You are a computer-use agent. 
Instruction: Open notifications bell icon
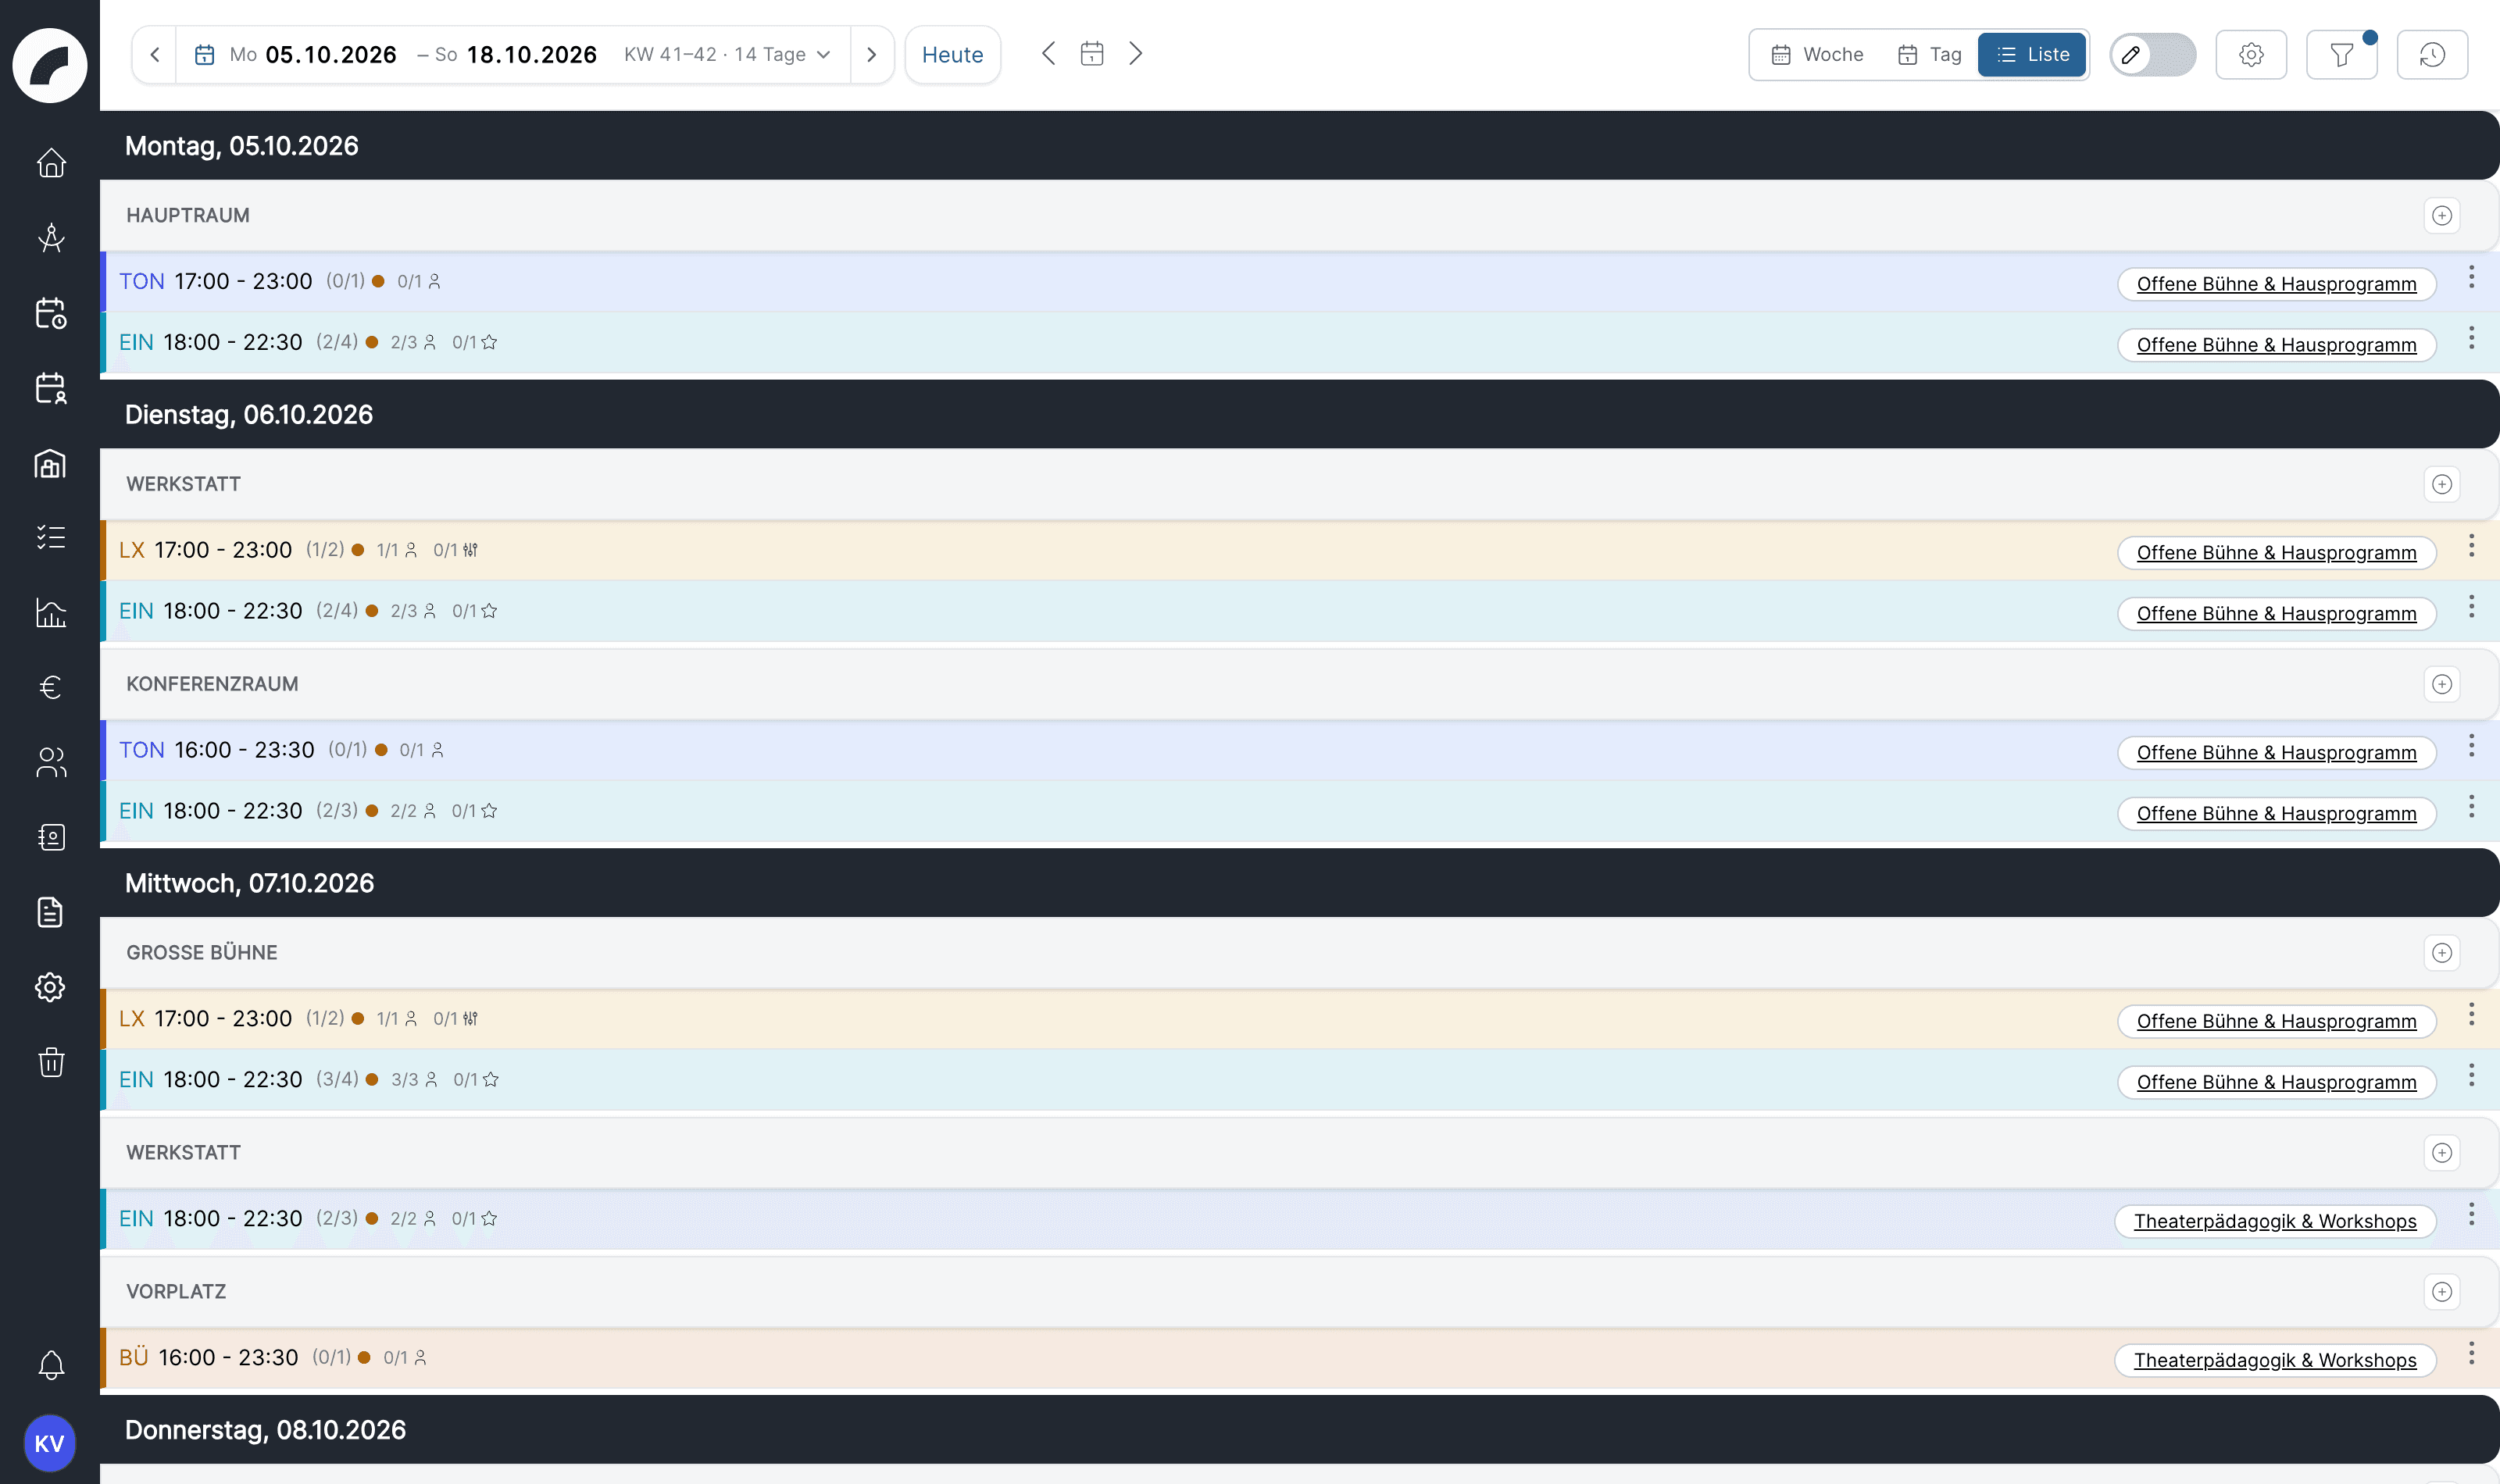click(51, 1365)
